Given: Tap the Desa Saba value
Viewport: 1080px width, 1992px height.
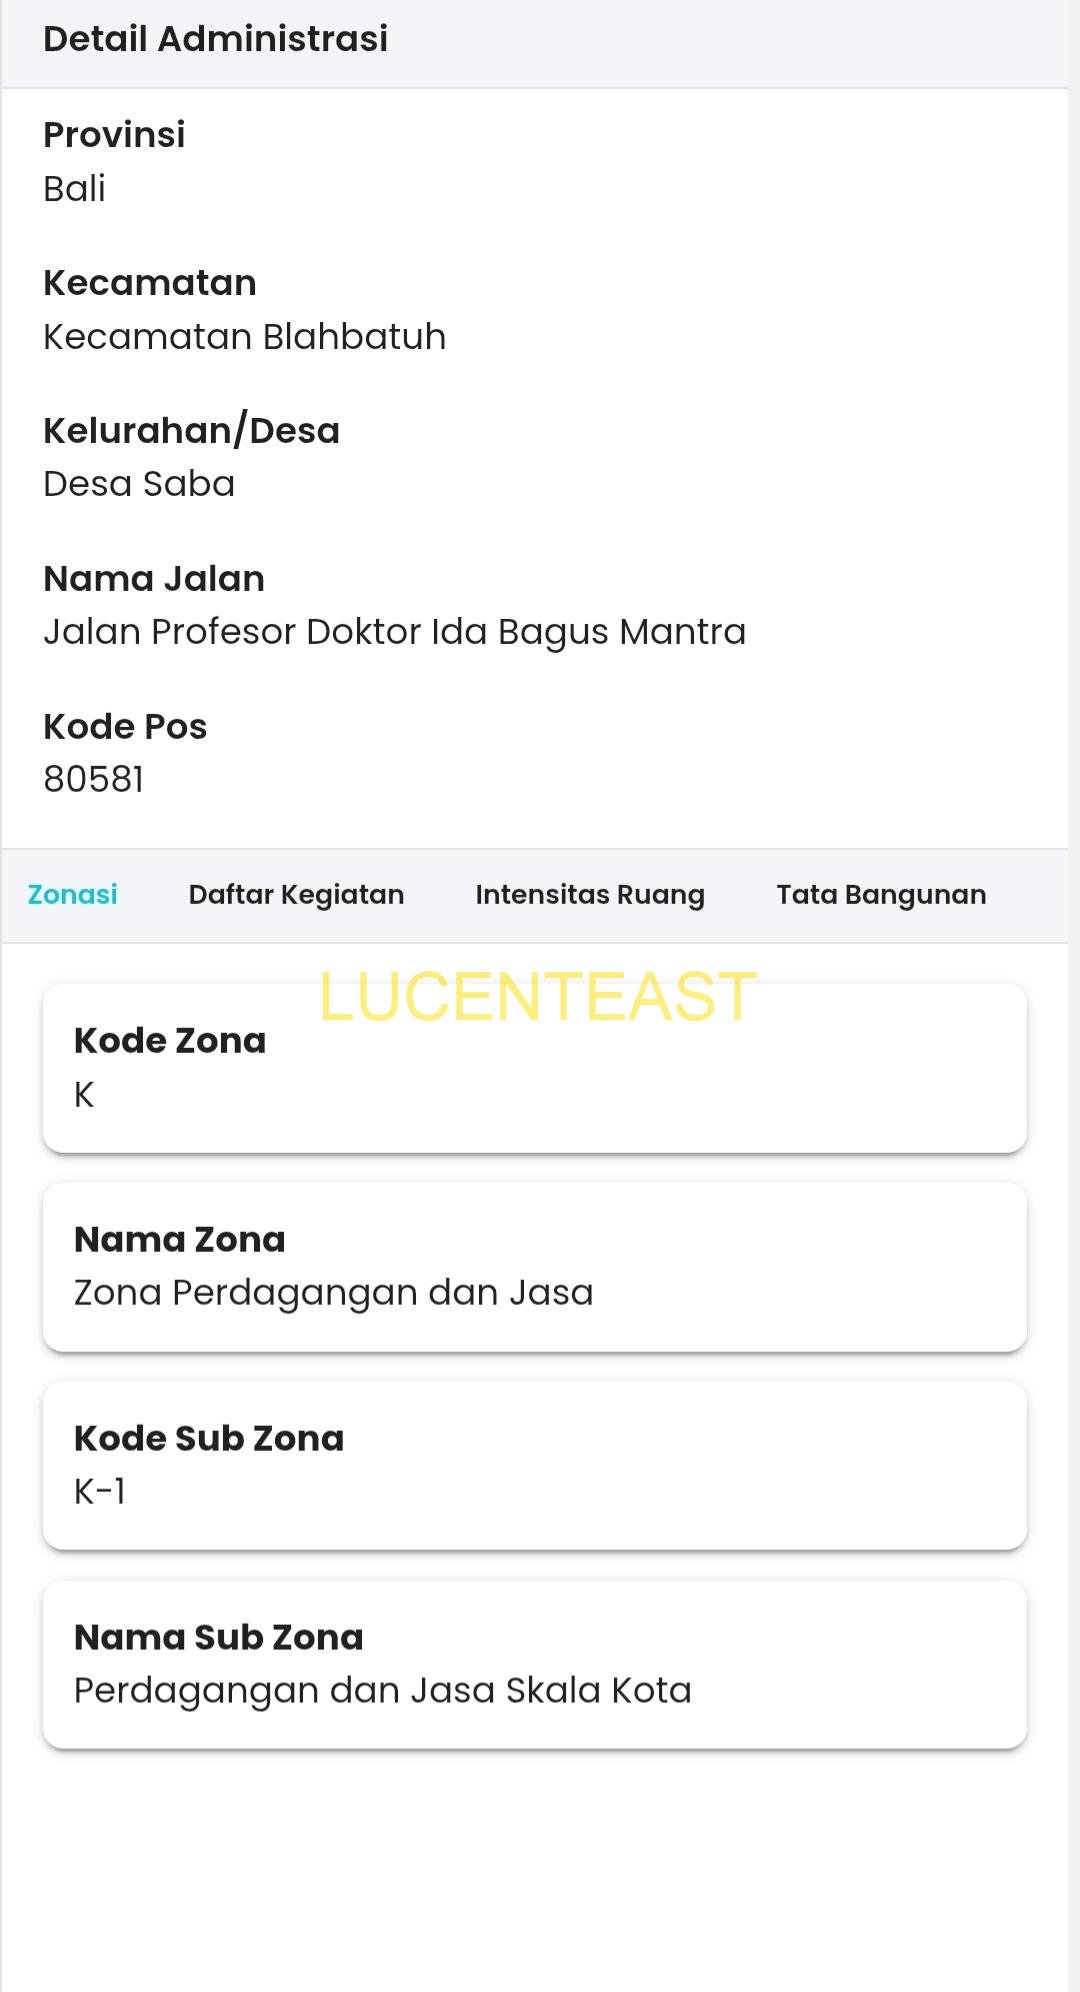Looking at the screenshot, I should pyautogui.click(x=139, y=484).
